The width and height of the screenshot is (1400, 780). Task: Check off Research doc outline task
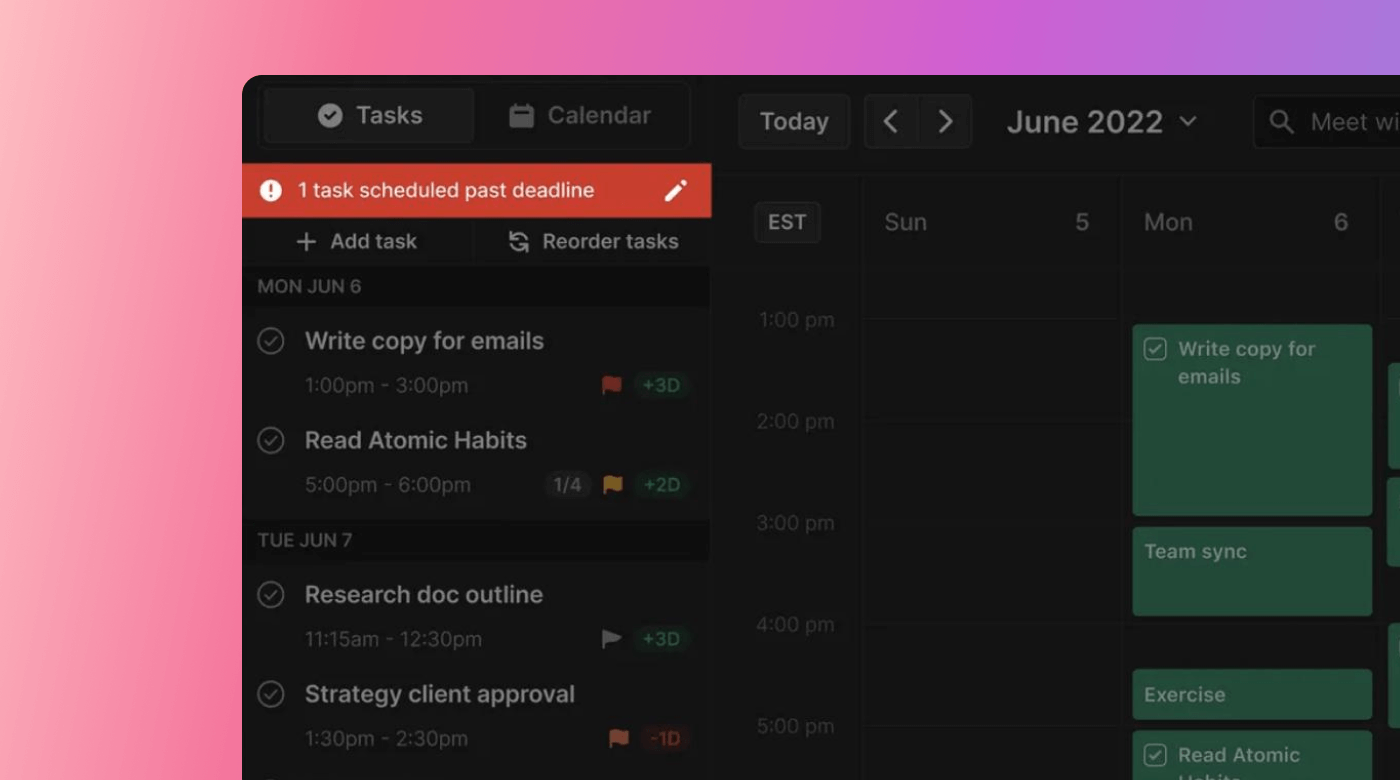[271, 595]
